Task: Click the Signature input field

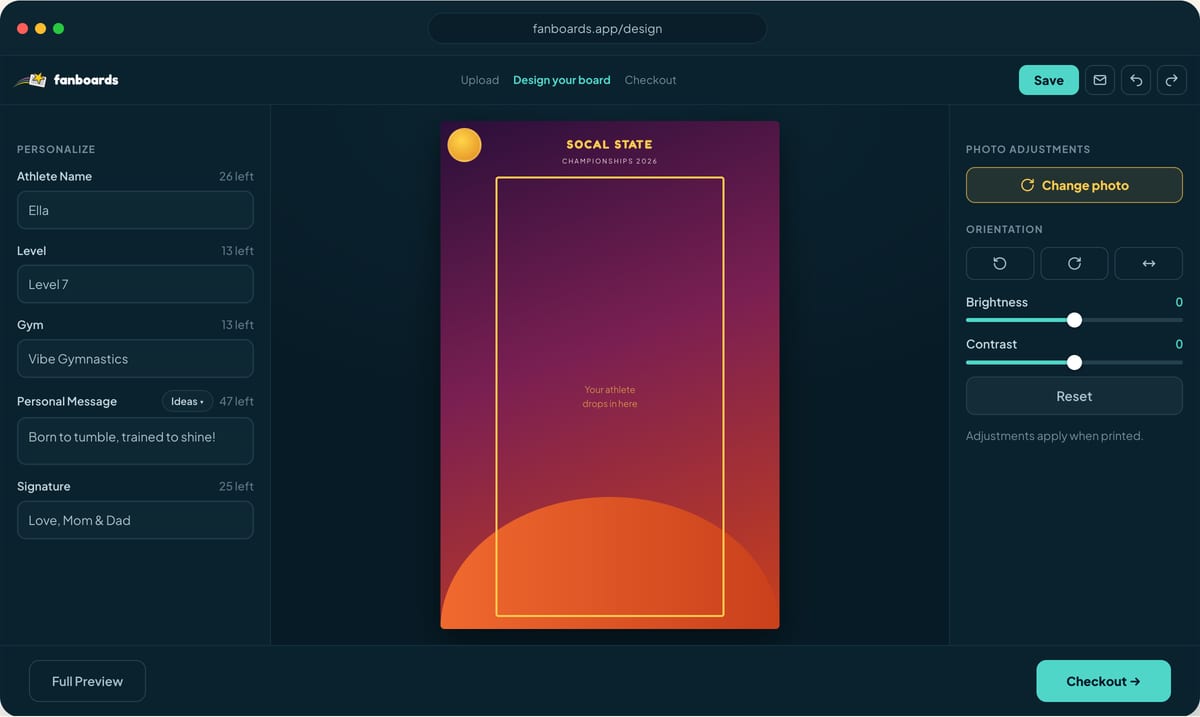Action: point(135,520)
